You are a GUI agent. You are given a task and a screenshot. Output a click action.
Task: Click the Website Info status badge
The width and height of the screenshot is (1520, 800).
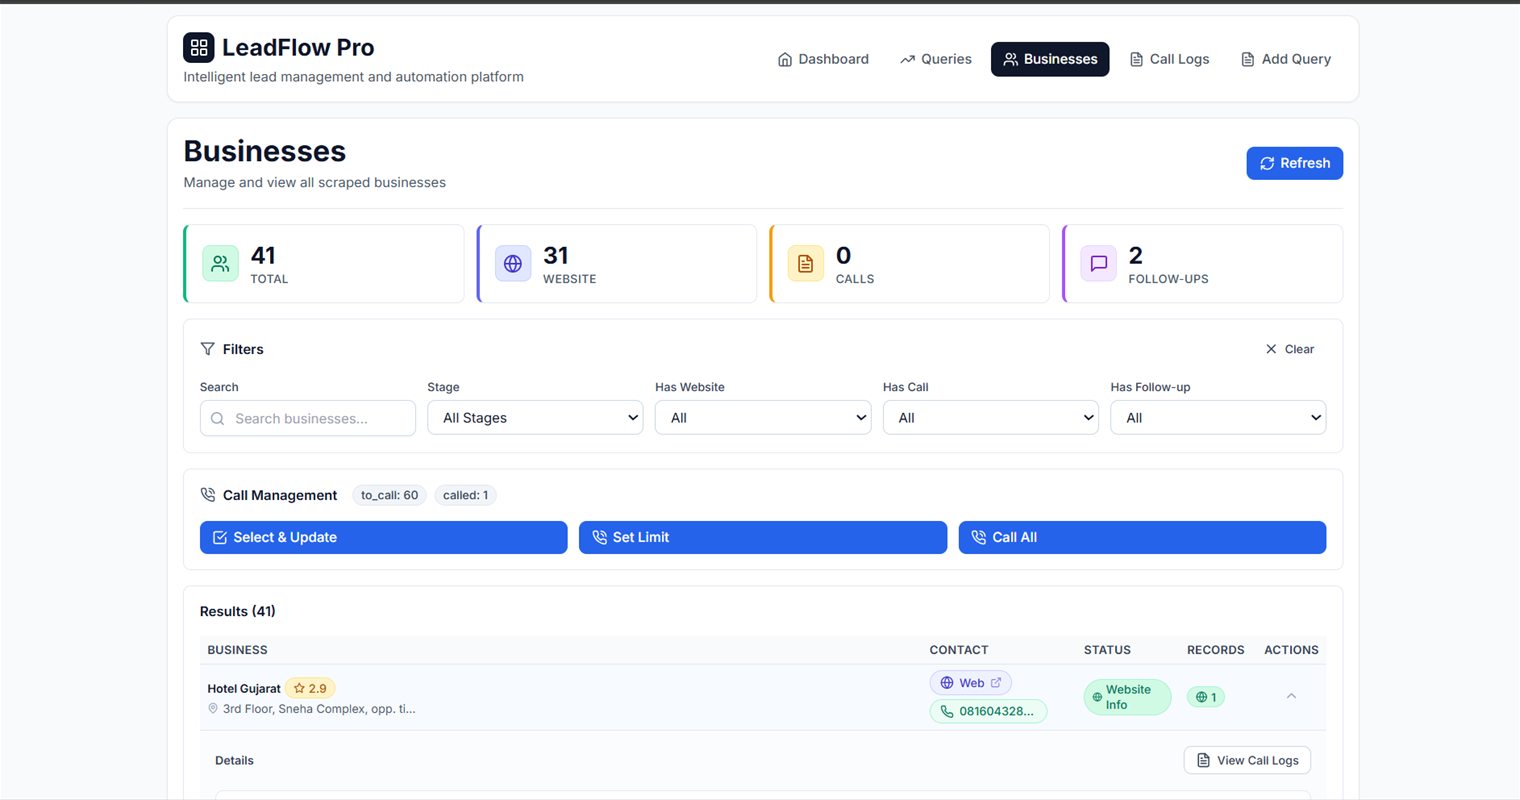pyautogui.click(x=1127, y=697)
